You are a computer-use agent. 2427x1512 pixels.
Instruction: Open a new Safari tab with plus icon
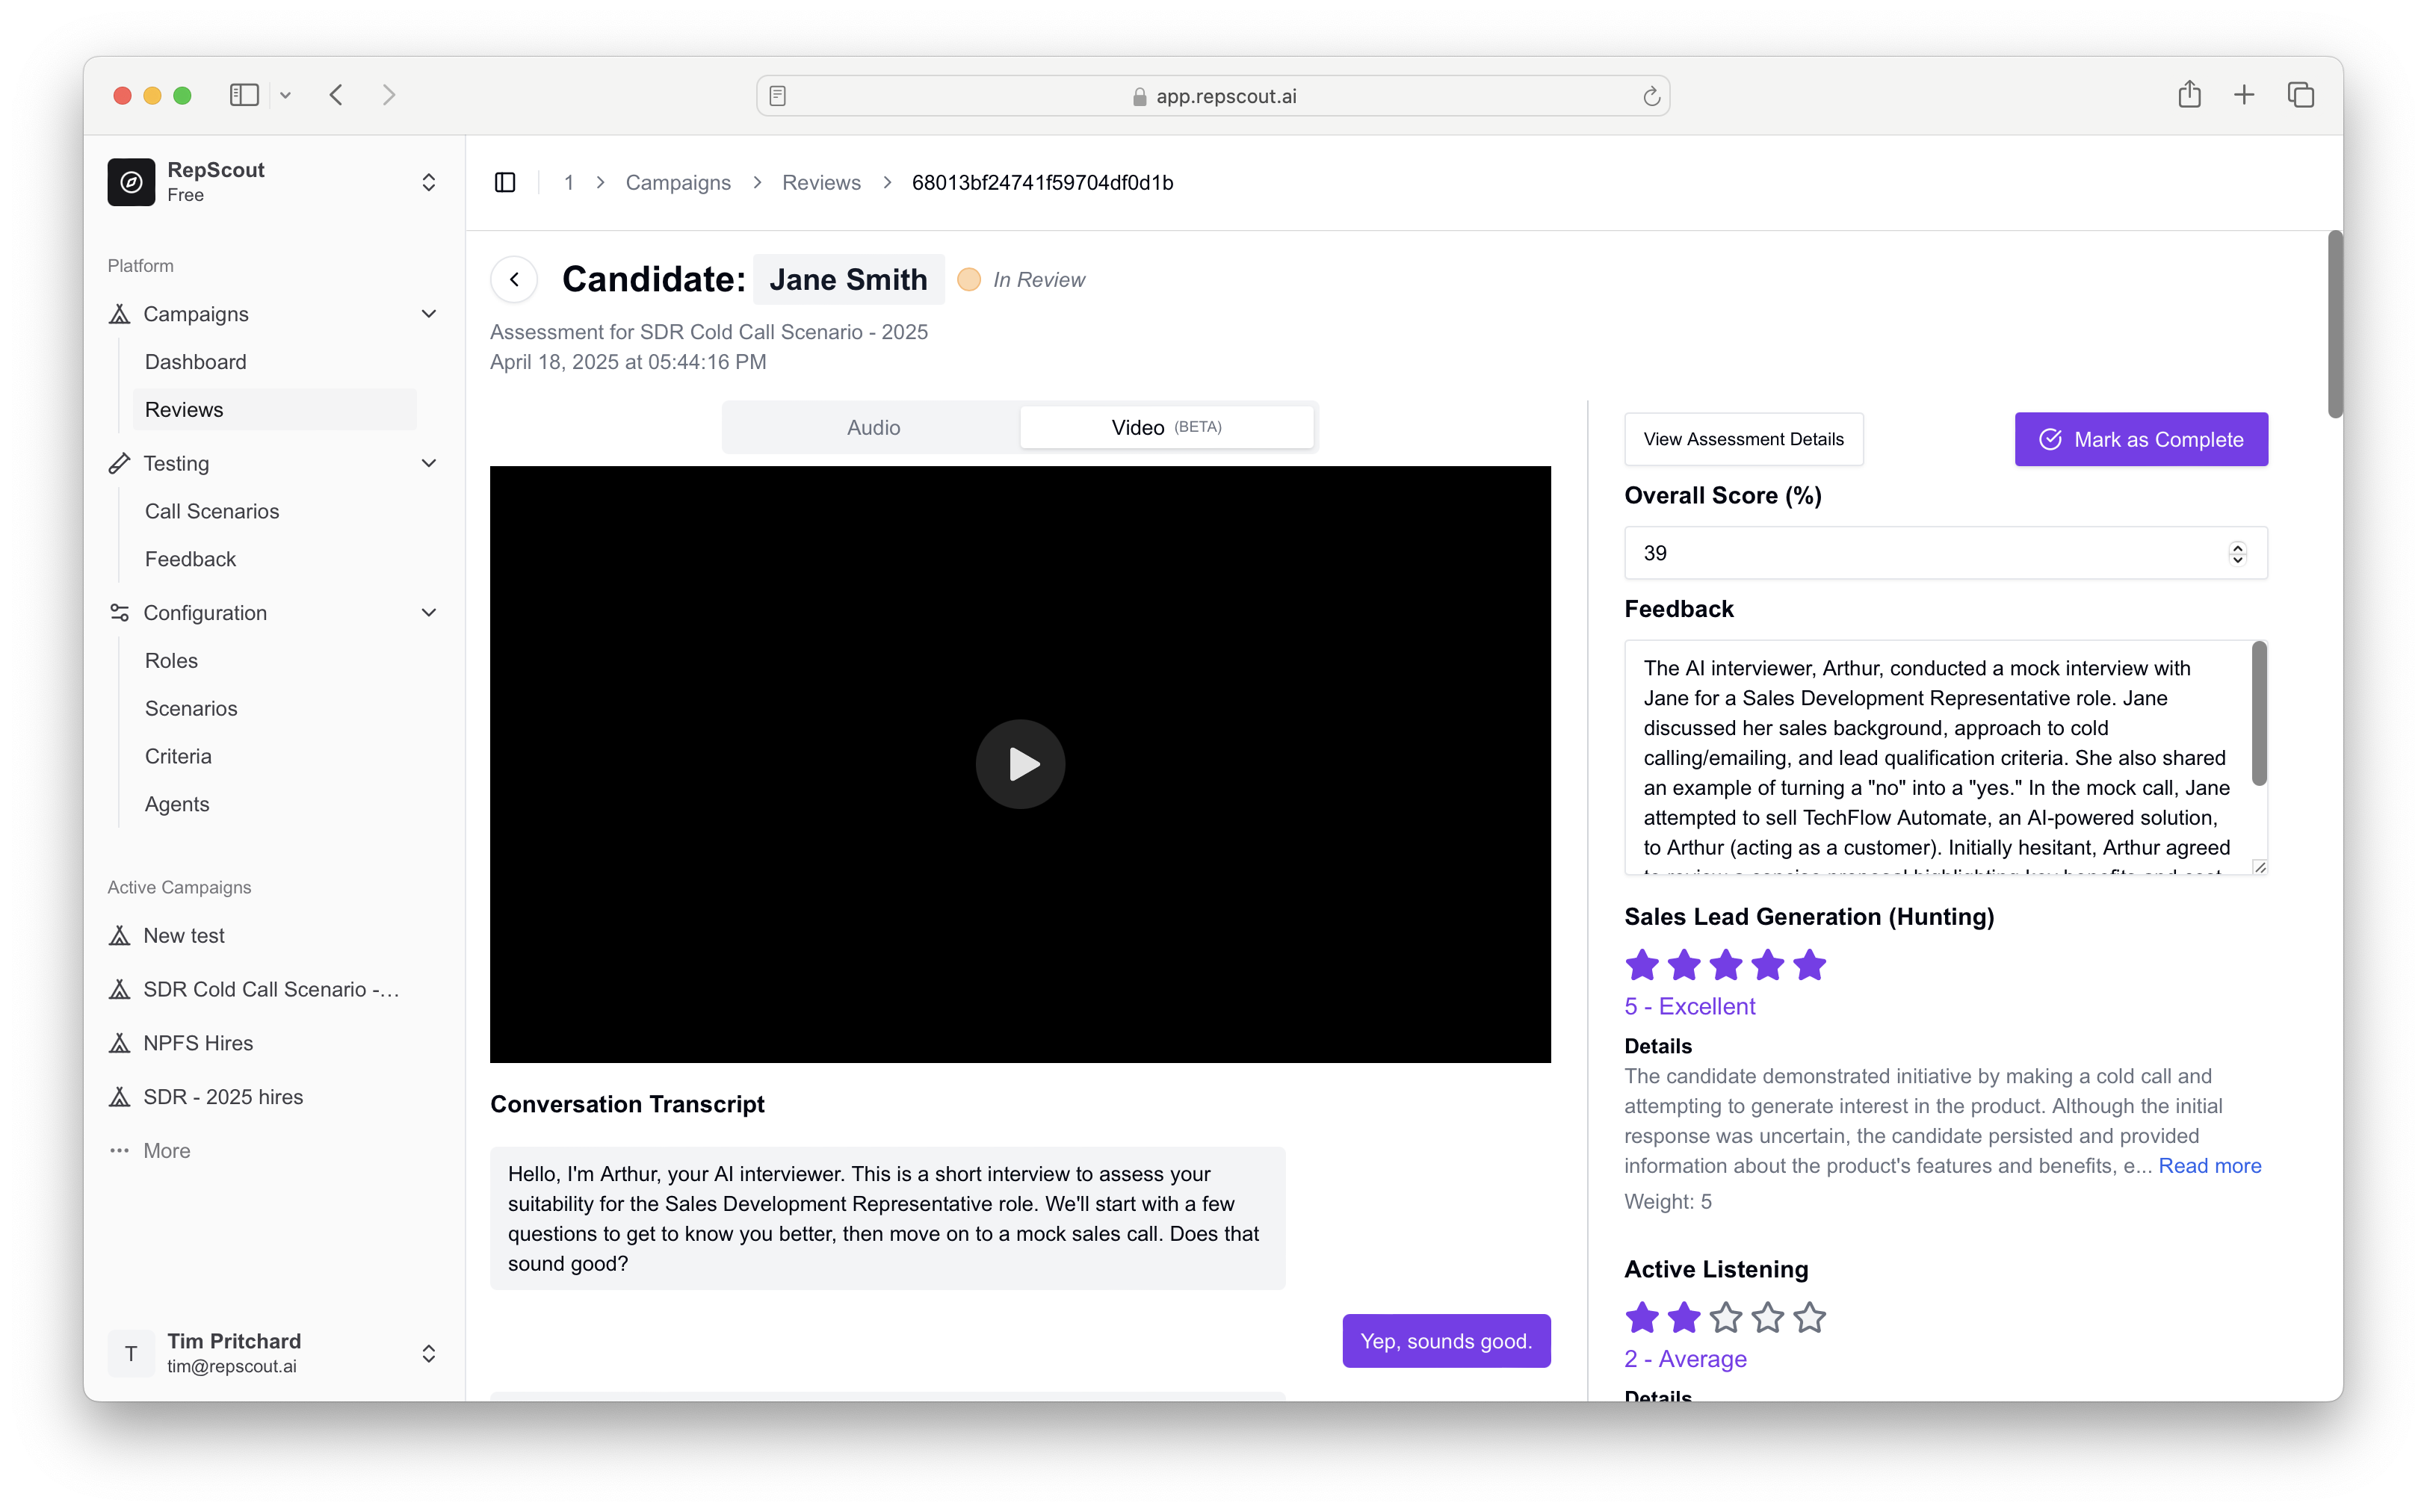(x=2244, y=95)
